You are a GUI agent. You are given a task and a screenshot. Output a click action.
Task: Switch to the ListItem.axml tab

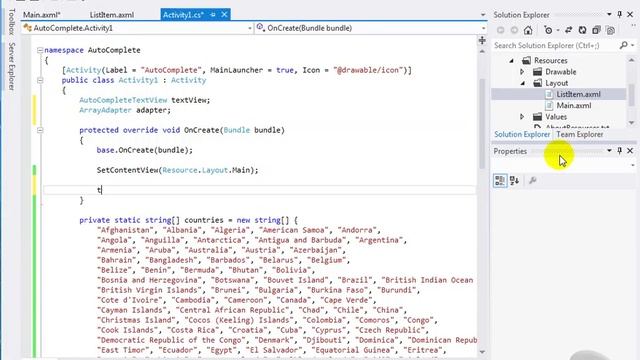(x=111, y=15)
